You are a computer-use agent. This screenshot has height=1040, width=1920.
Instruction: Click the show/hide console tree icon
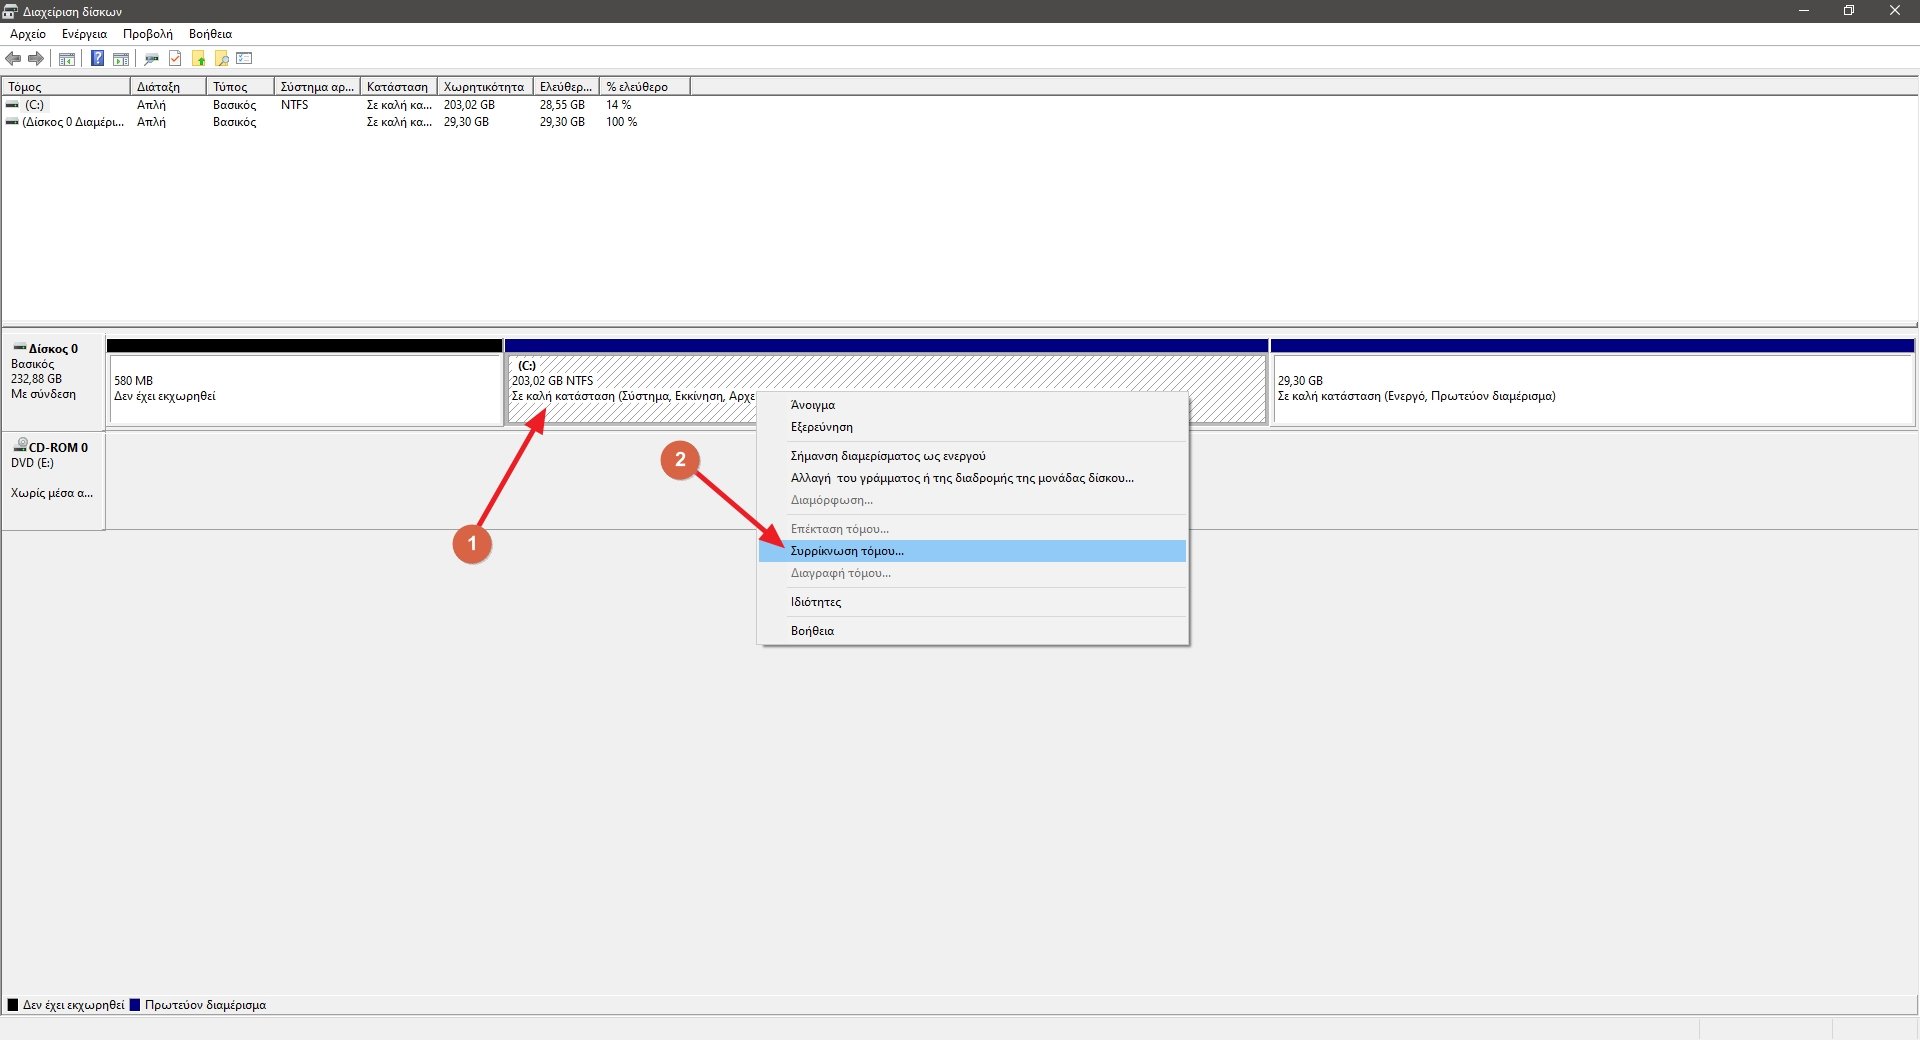[67, 59]
